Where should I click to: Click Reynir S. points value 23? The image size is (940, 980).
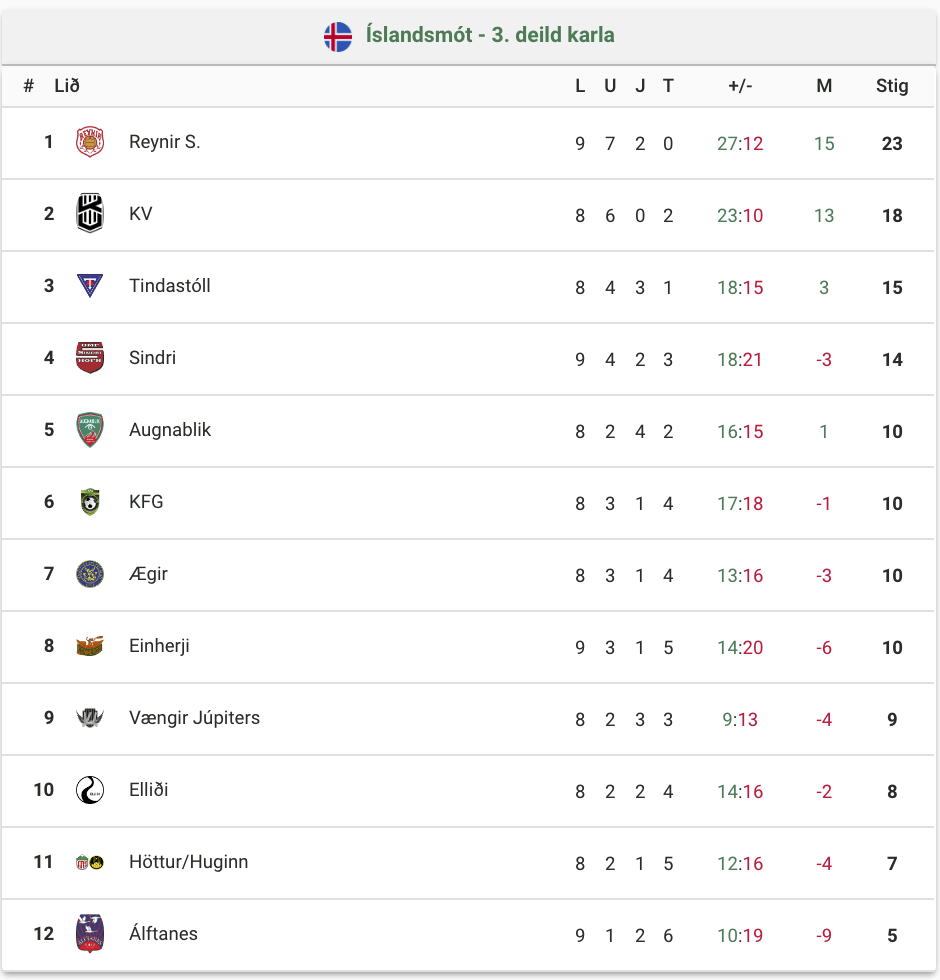click(x=892, y=143)
